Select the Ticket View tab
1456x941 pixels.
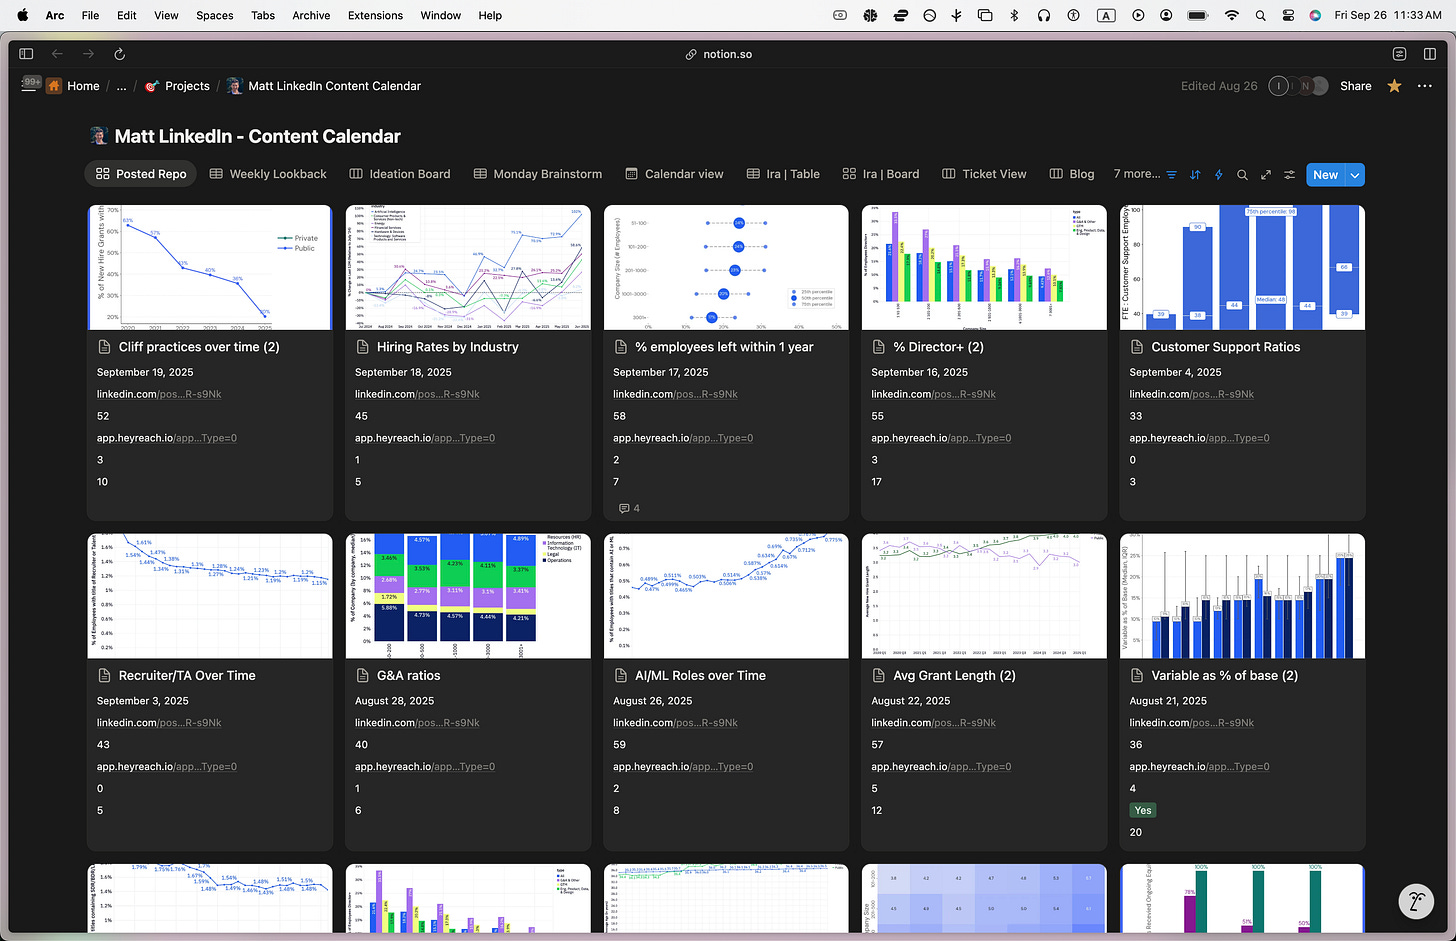click(x=984, y=174)
